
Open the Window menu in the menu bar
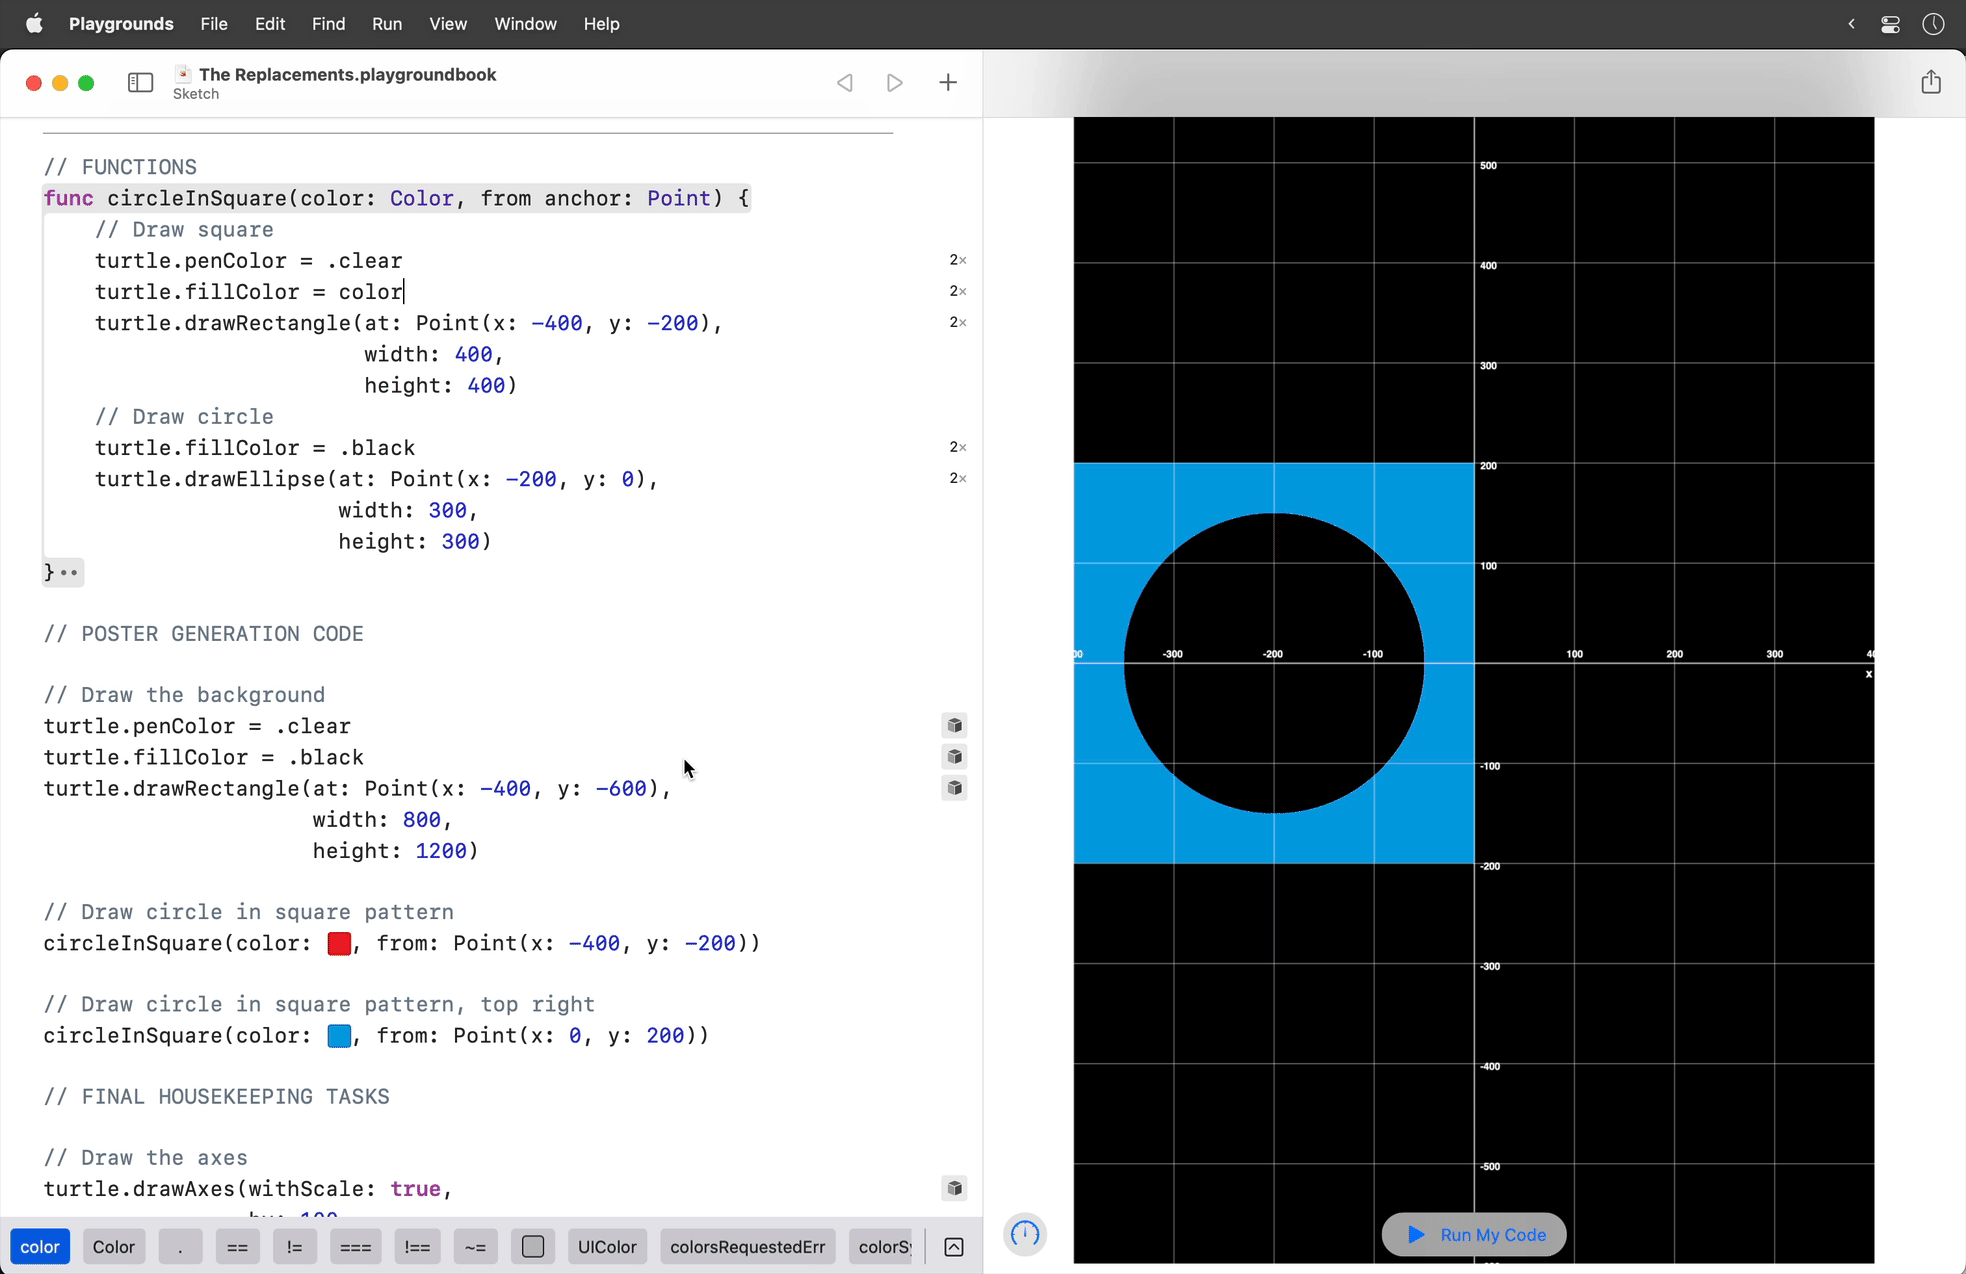click(525, 23)
